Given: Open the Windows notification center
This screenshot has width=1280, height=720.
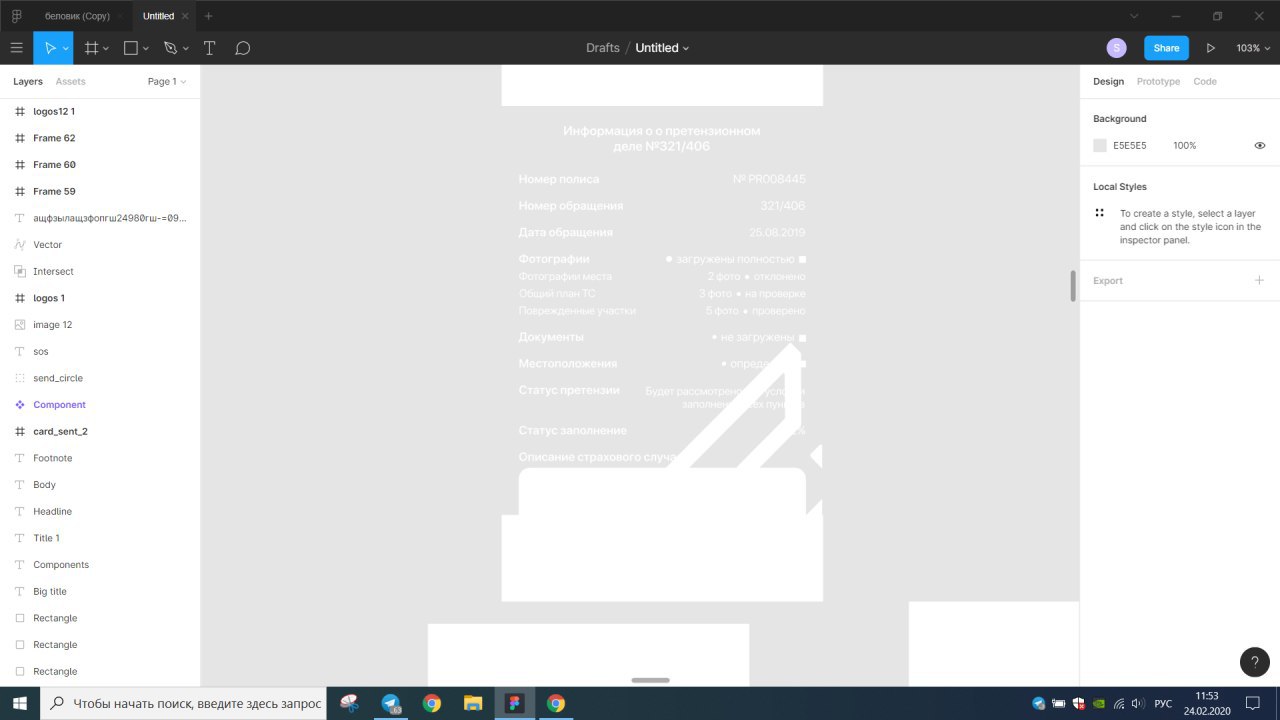Looking at the screenshot, I should [1252, 703].
